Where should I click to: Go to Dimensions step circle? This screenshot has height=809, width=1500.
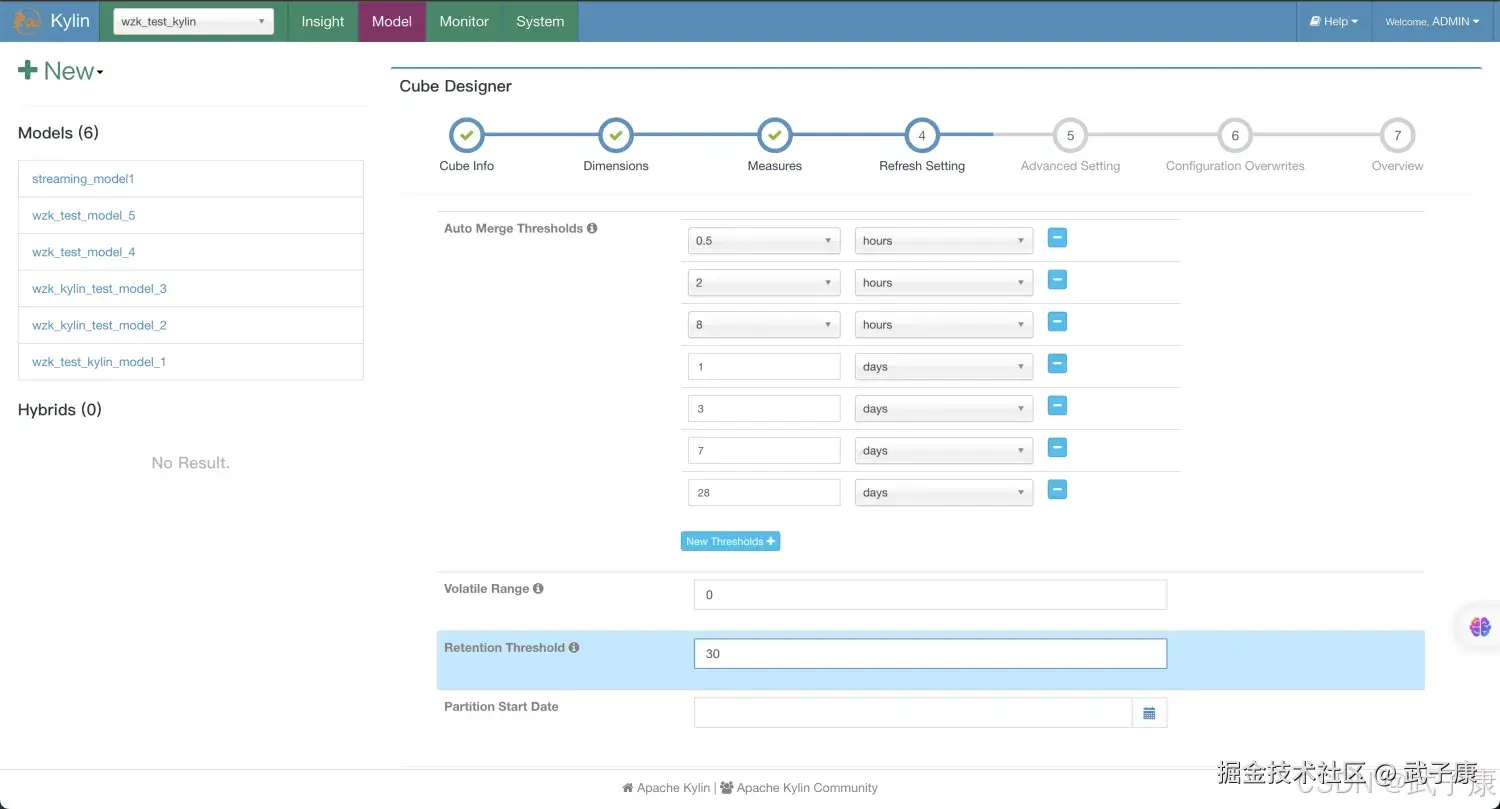[x=616, y=136]
